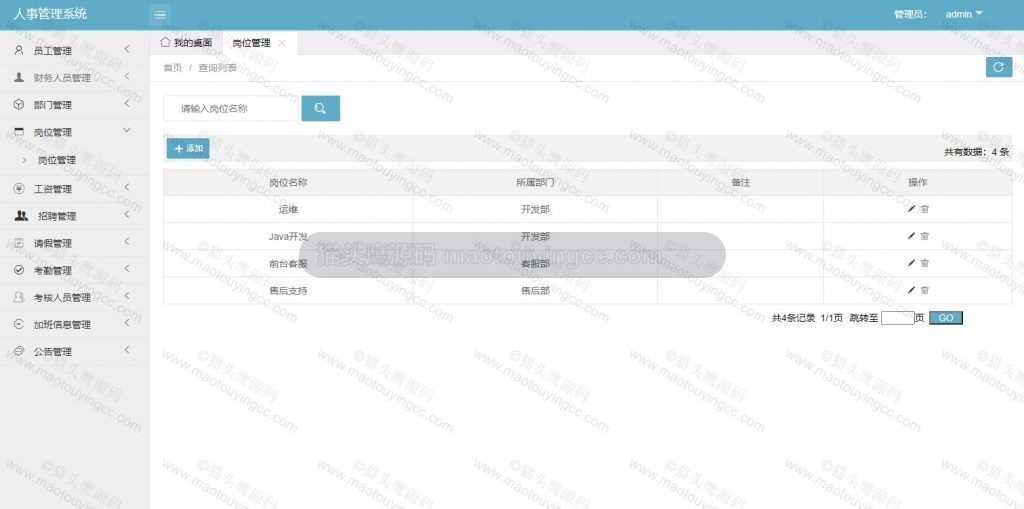Click the 岗位名称 column header
The height and width of the screenshot is (509, 1024).
click(288, 183)
